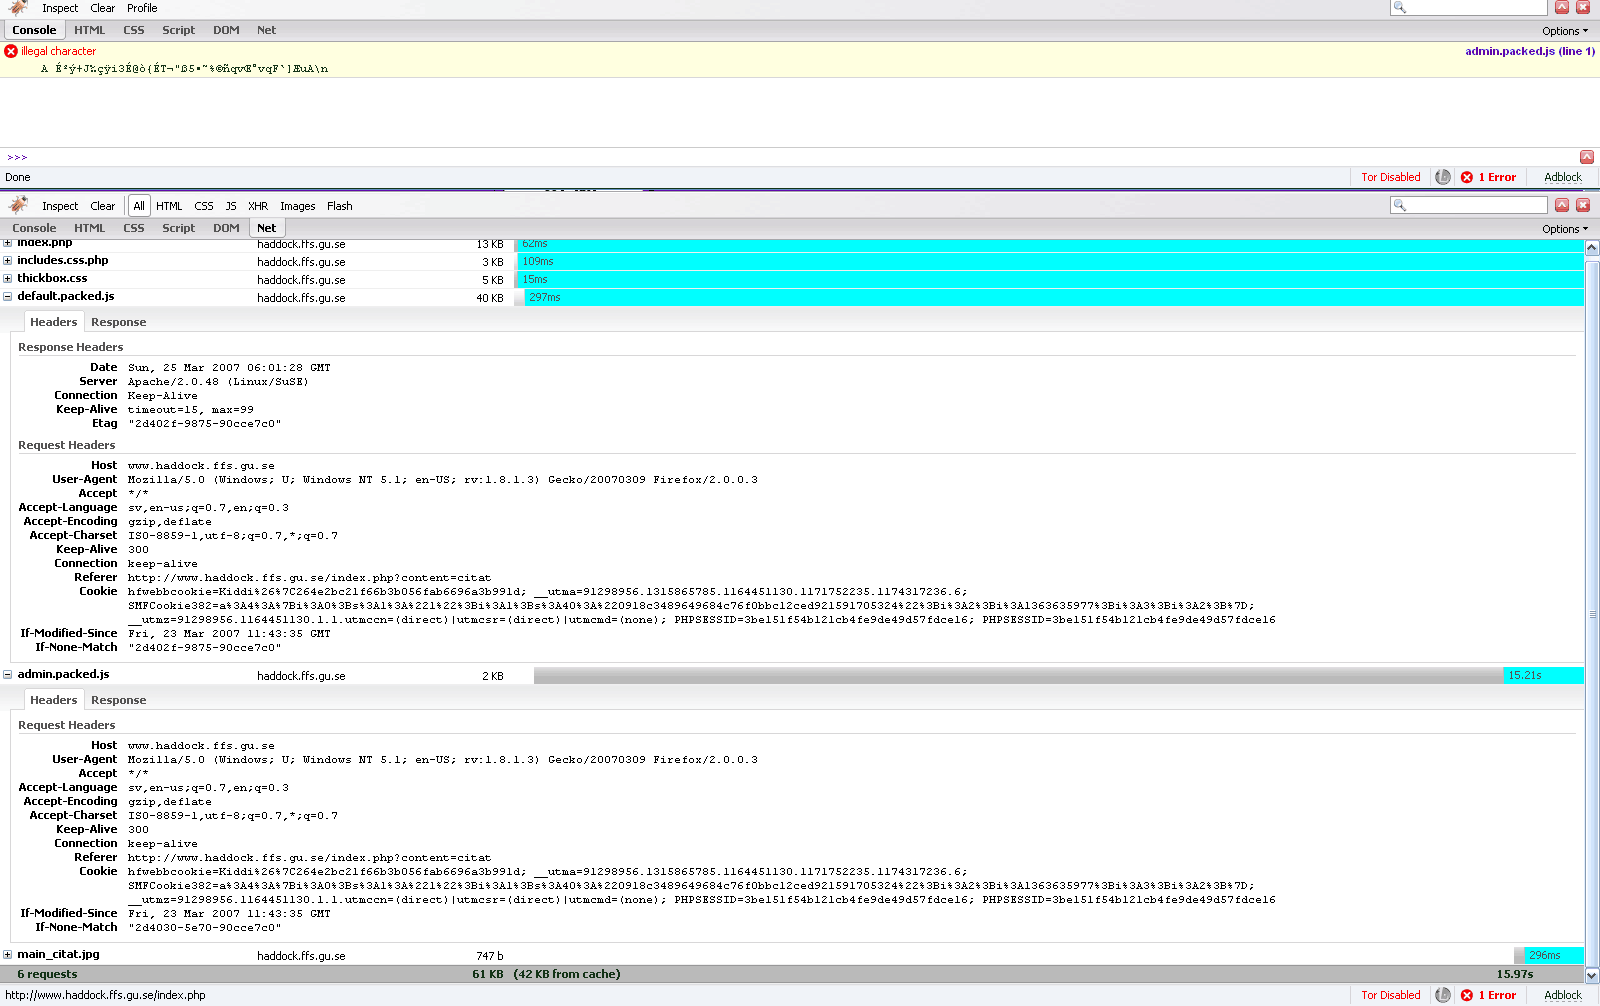Click the upper Firebug search field

(1469, 7)
